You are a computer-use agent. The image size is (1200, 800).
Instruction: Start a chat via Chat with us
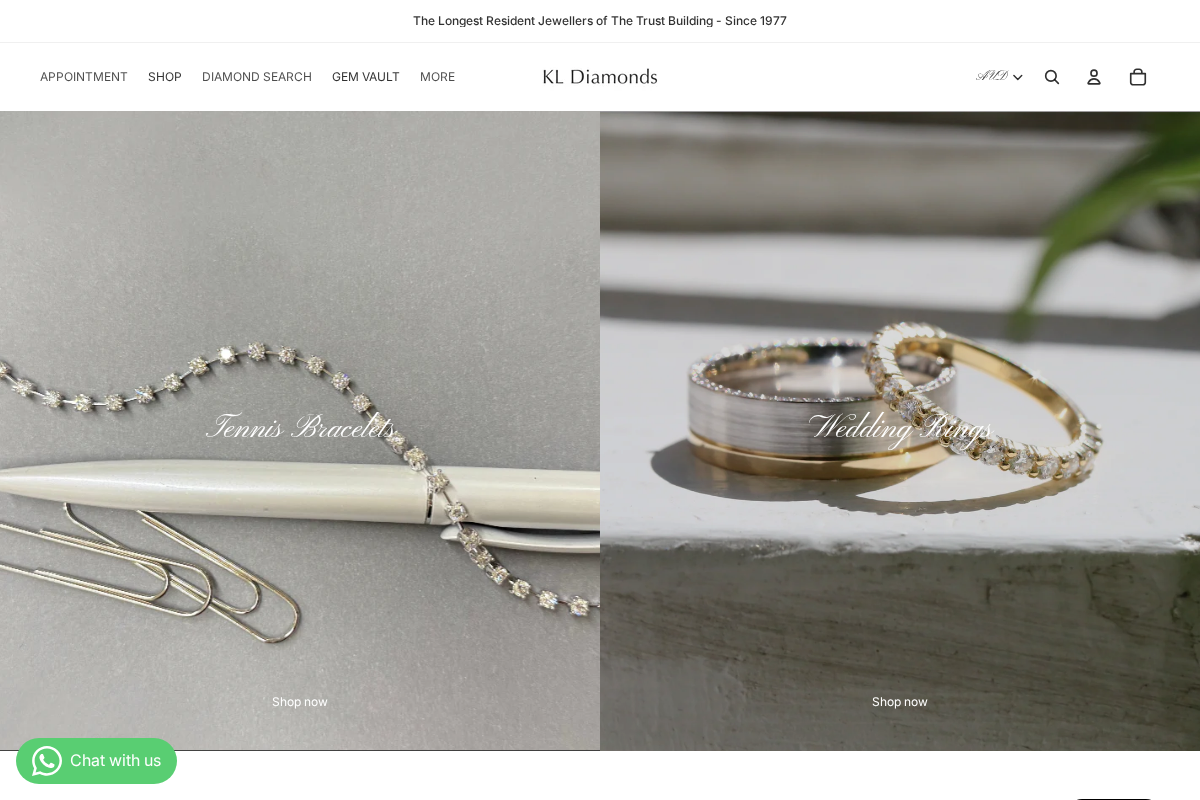96,761
